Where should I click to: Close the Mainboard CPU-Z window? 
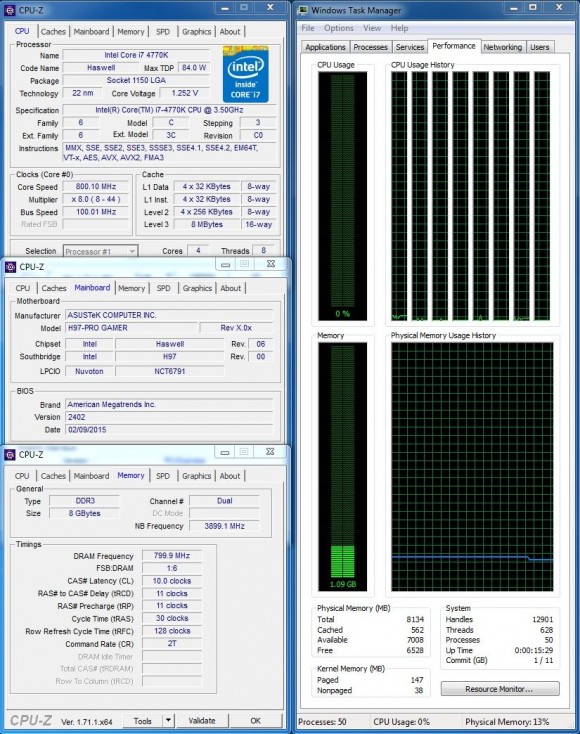pos(271,264)
